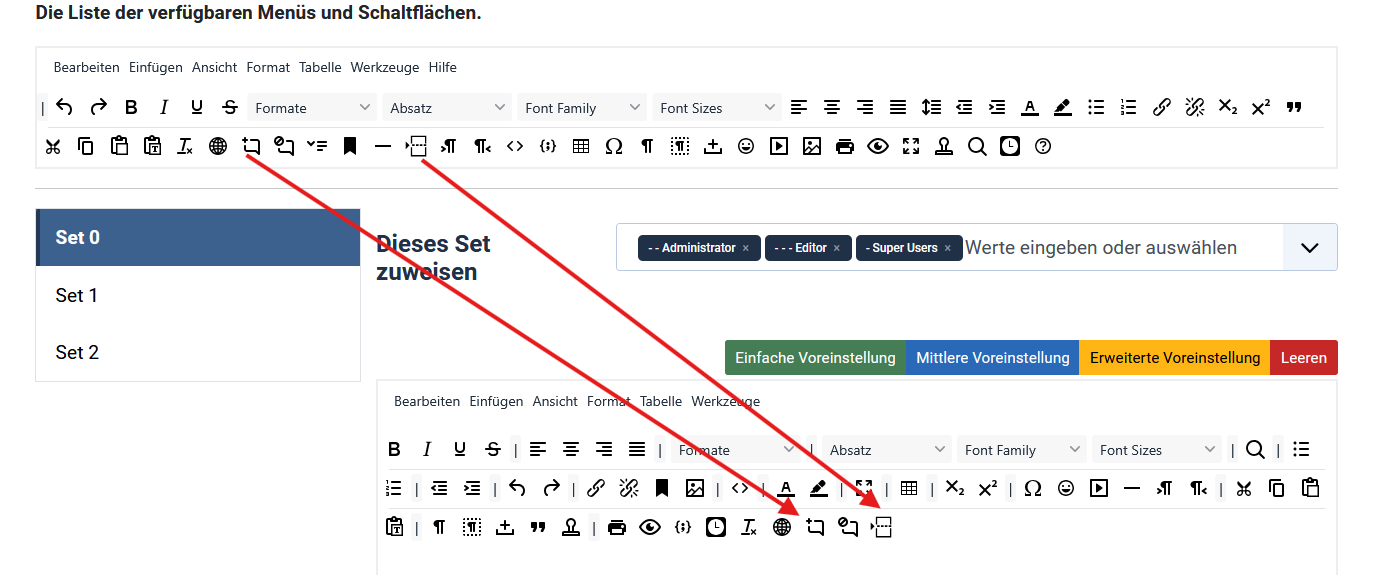Click the cut scissors icon in the top toolbar
The height and width of the screenshot is (575, 1375).
click(x=53, y=146)
